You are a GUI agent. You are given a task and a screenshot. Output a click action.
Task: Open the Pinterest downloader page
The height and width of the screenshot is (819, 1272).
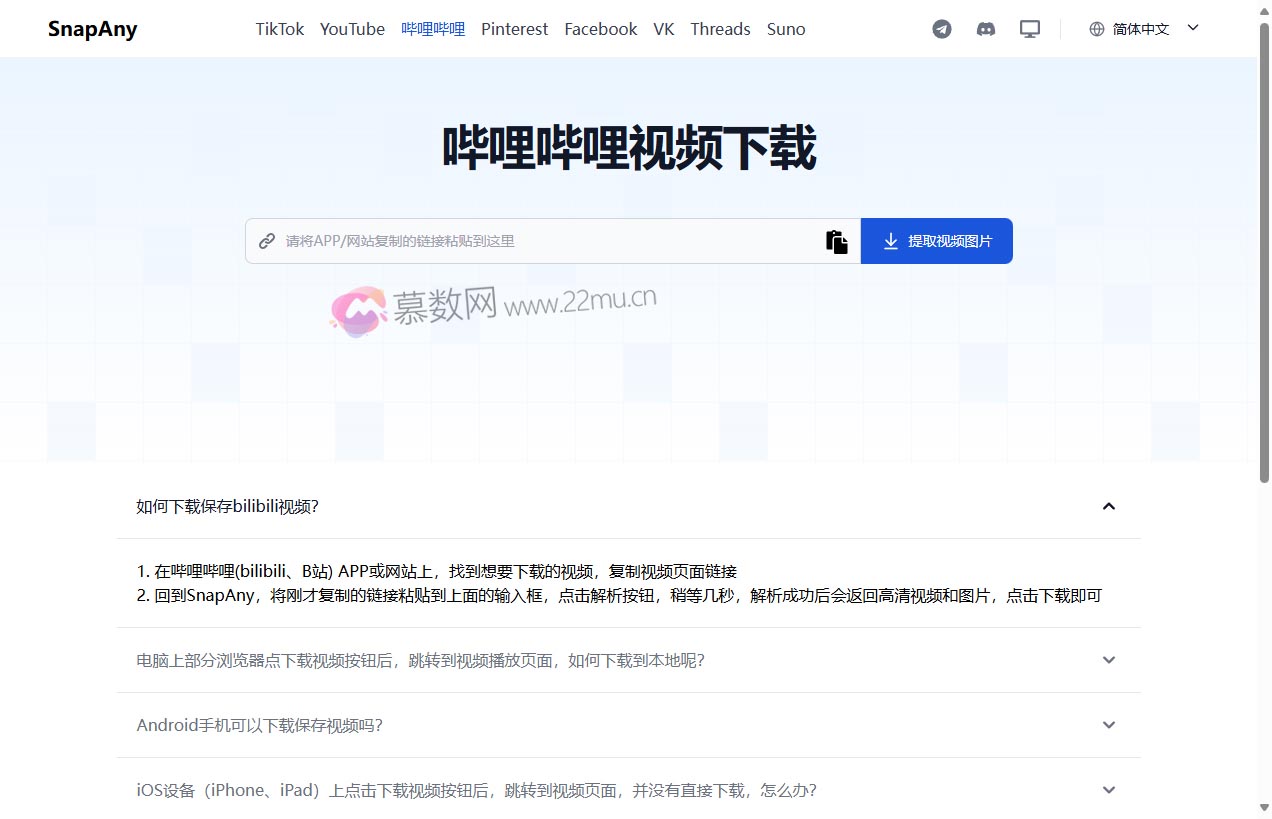point(514,29)
